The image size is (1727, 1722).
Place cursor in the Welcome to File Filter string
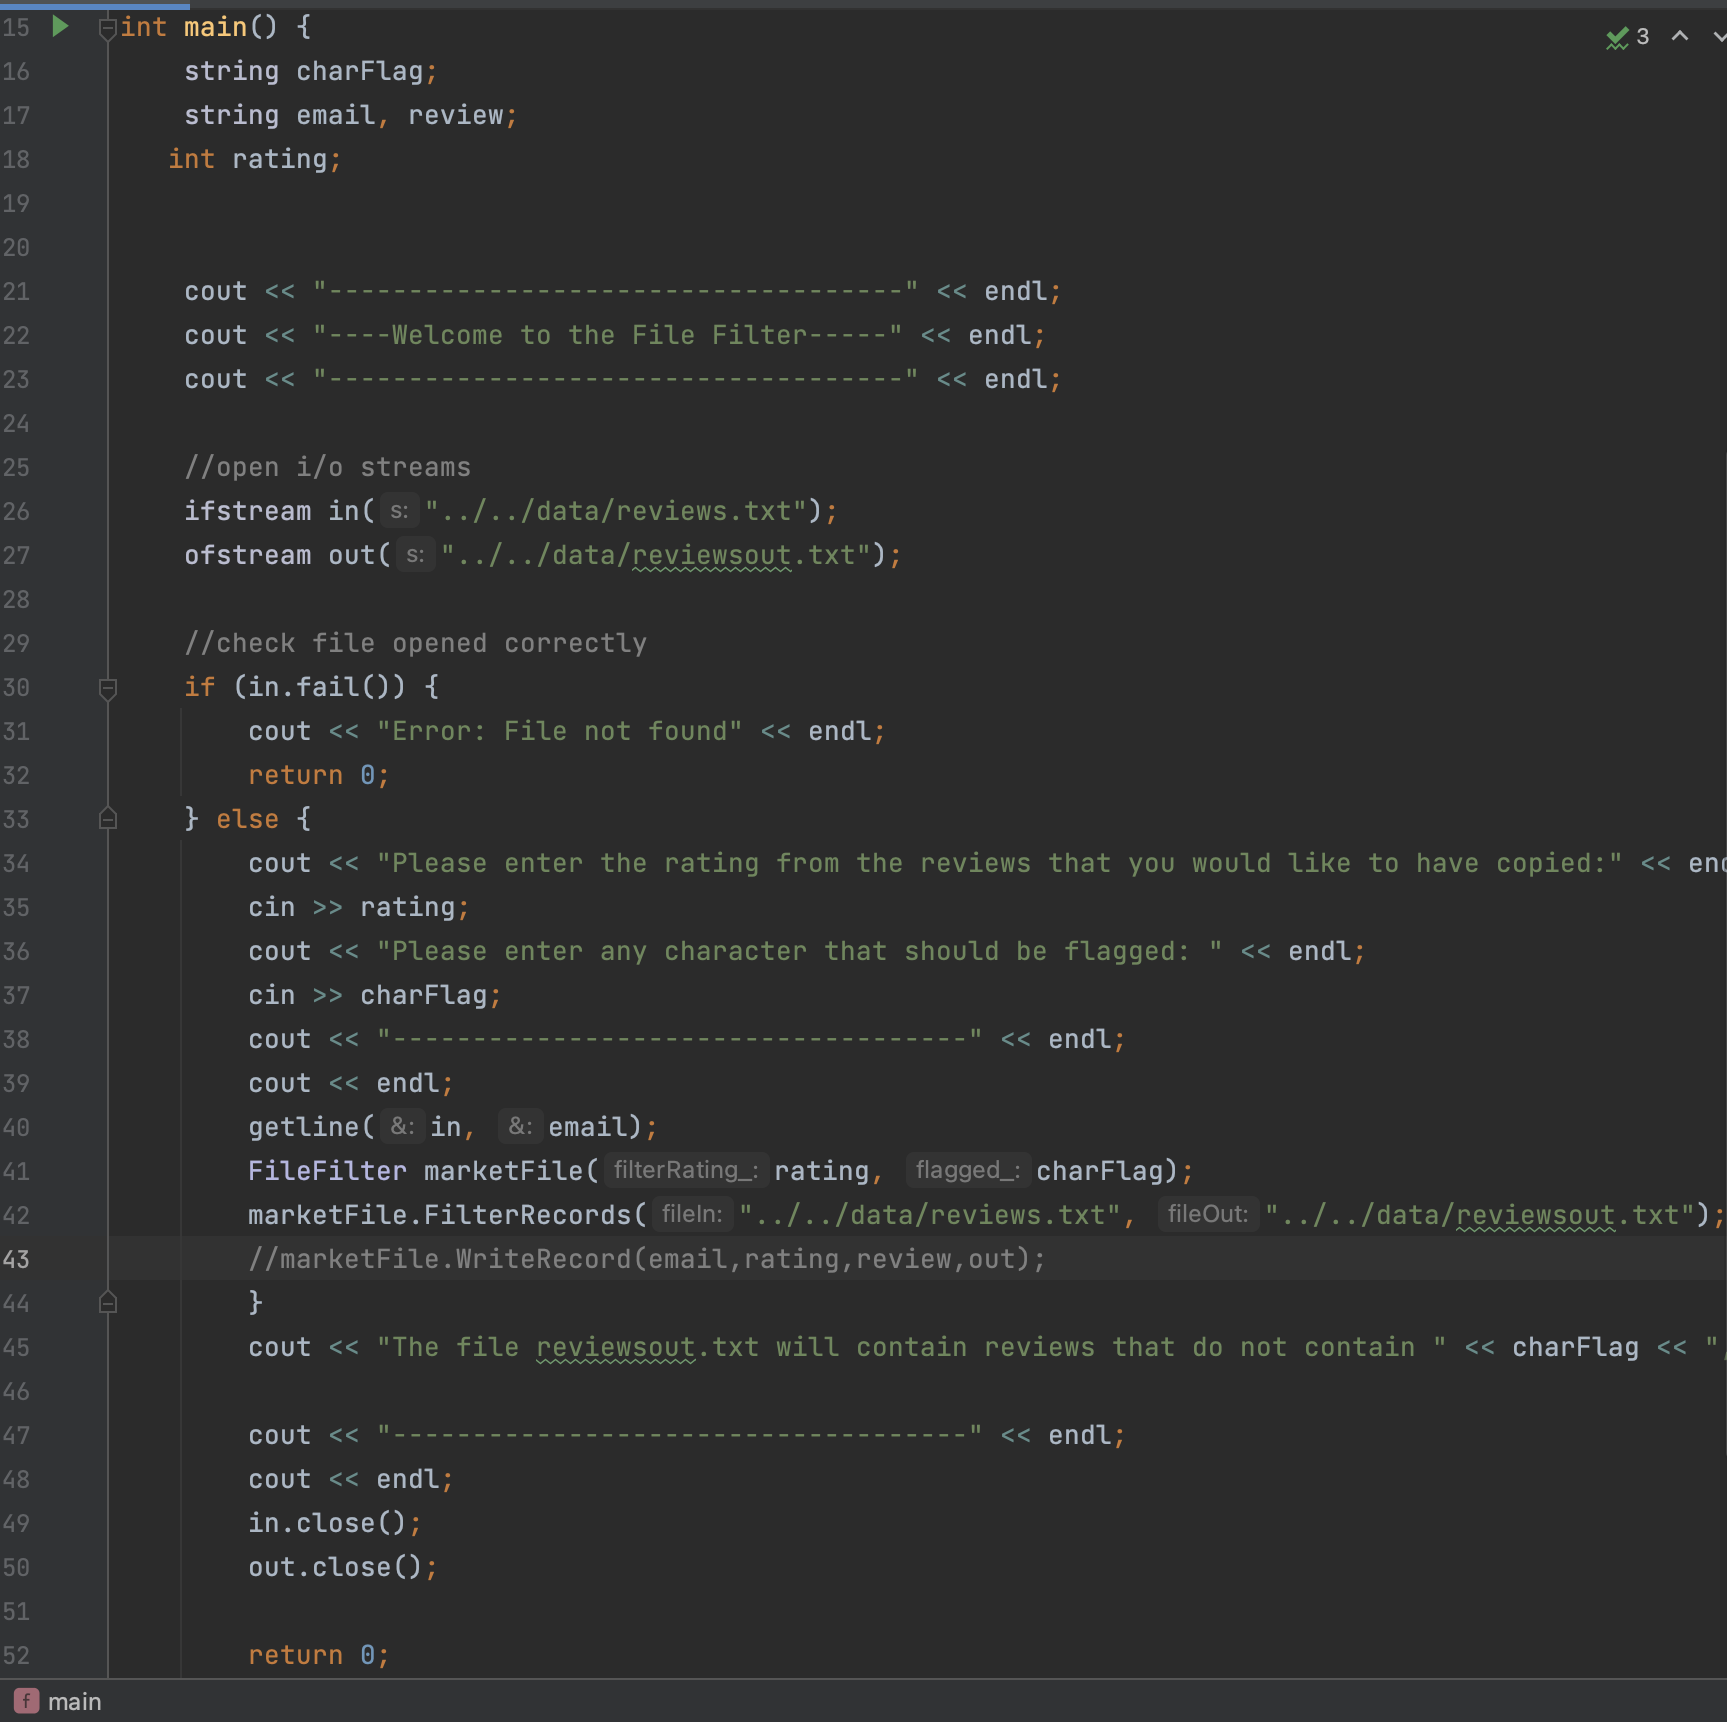(600, 335)
